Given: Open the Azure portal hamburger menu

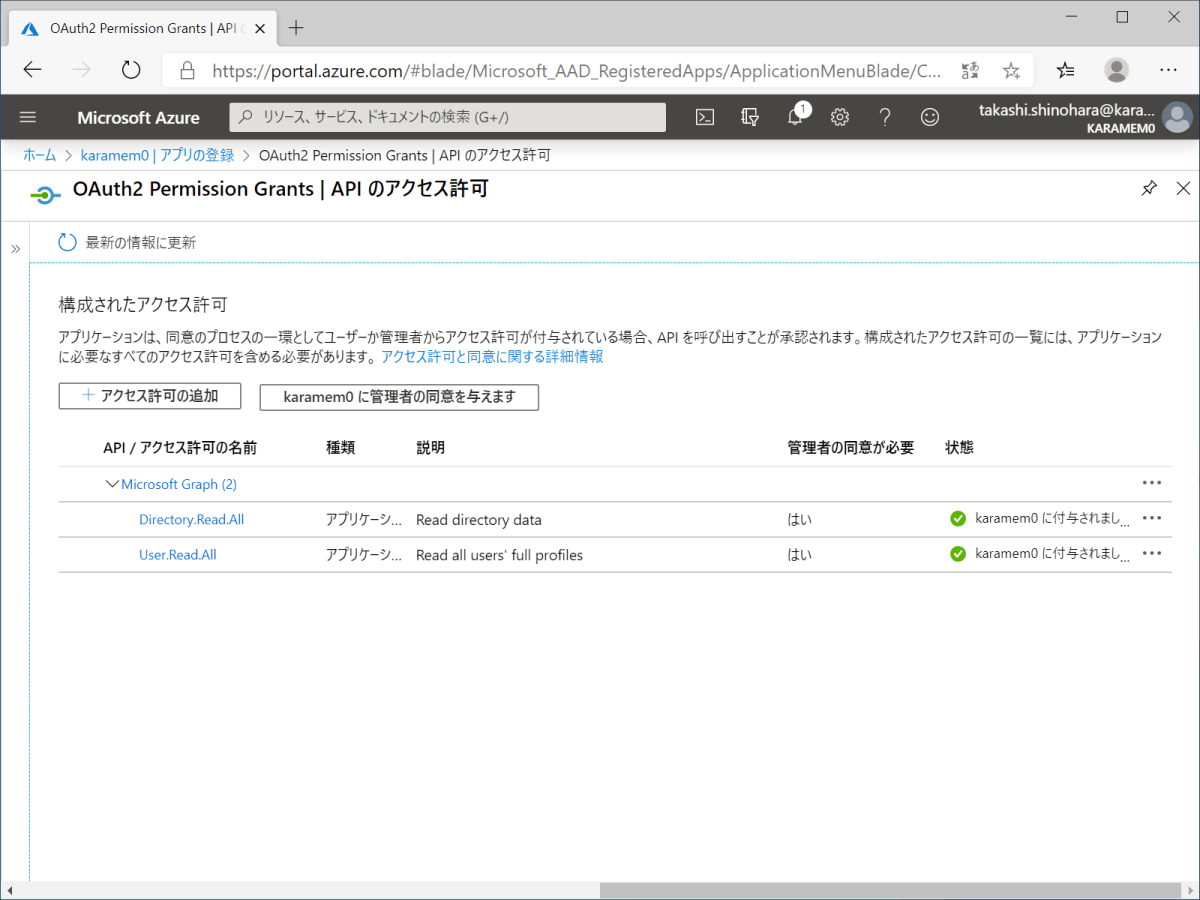Looking at the screenshot, I should tap(28, 117).
